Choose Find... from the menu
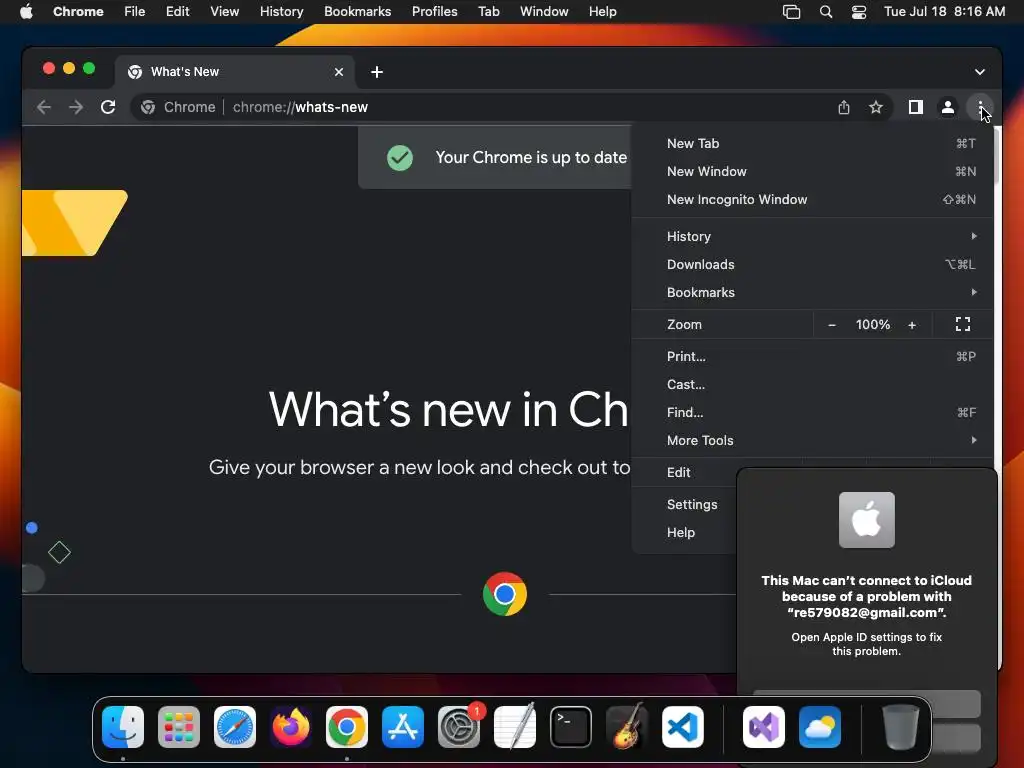The image size is (1024, 768). pyautogui.click(x=812, y=413)
